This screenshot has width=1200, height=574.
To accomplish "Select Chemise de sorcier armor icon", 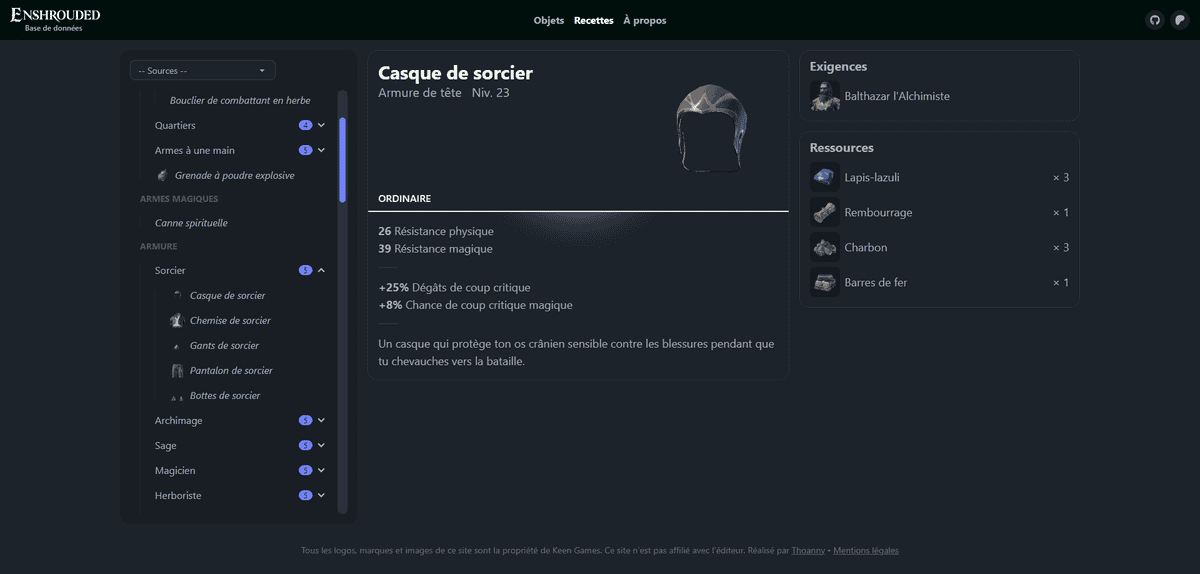I will tap(177, 320).
